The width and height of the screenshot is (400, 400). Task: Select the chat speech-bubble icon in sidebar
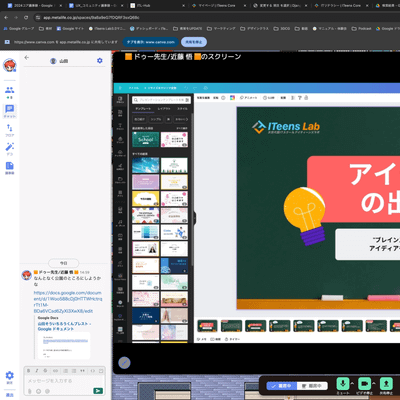coord(10,109)
